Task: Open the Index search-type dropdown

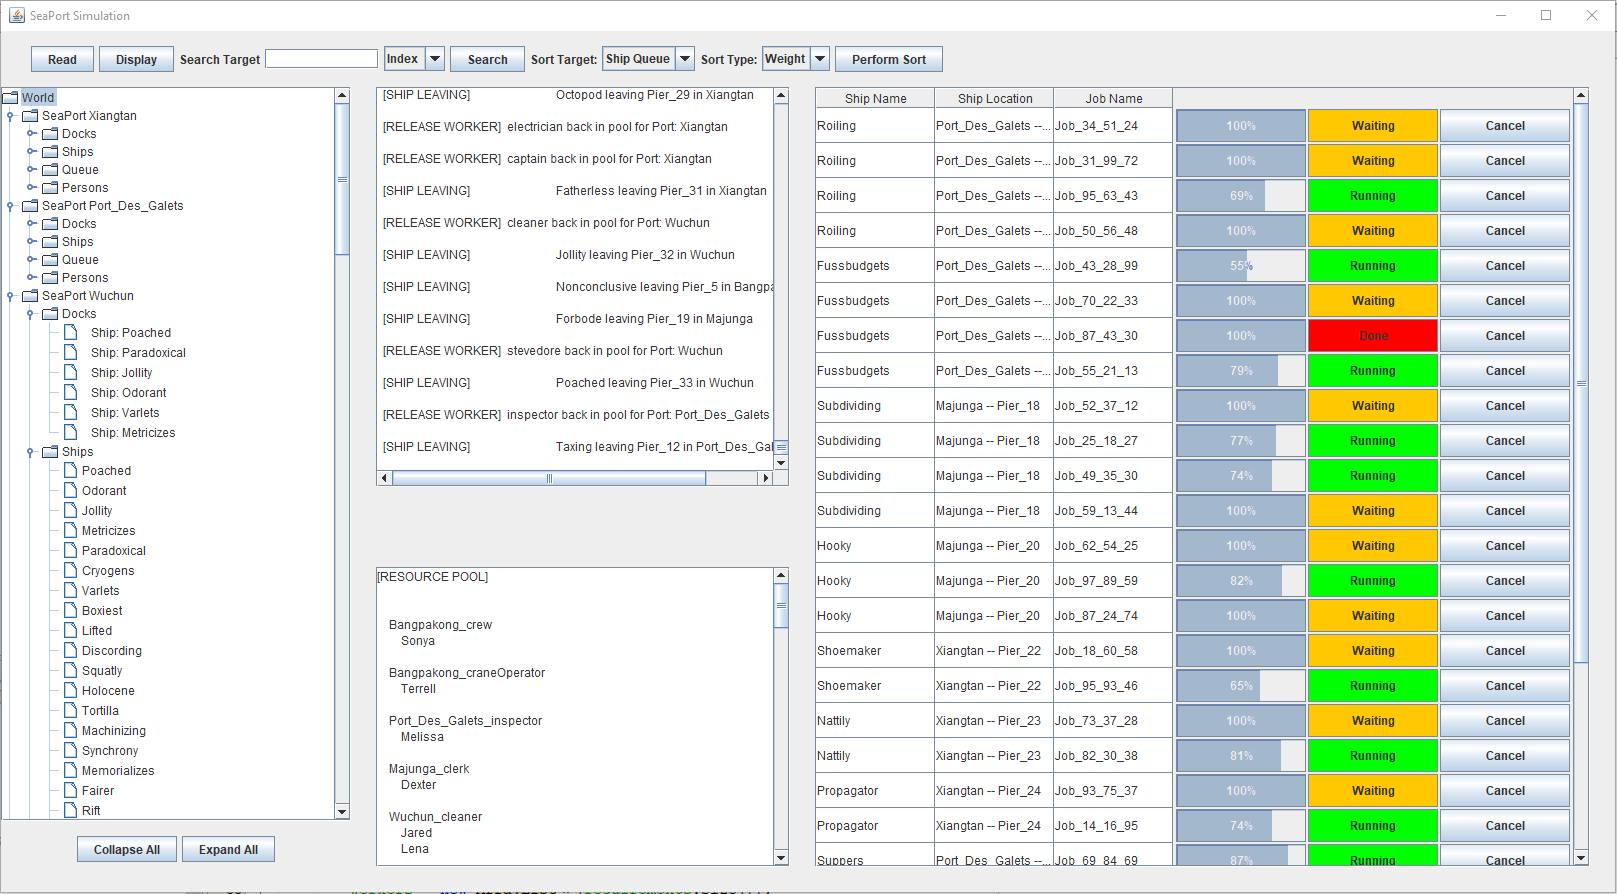Action: [x=435, y=59]
